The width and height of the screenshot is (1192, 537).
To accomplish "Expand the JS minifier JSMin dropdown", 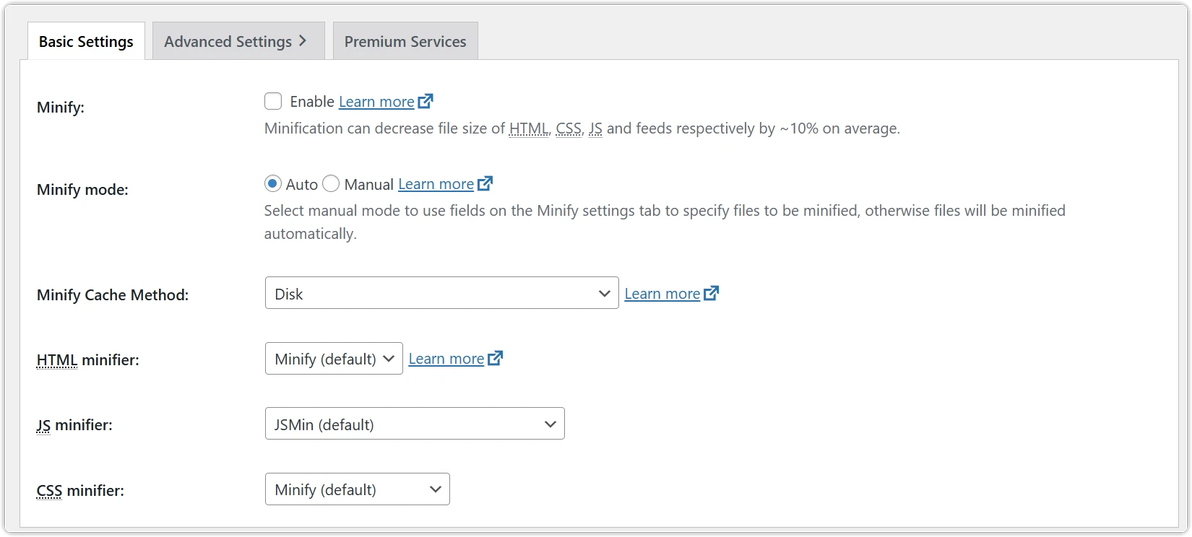I will click(x=414, y=424).
